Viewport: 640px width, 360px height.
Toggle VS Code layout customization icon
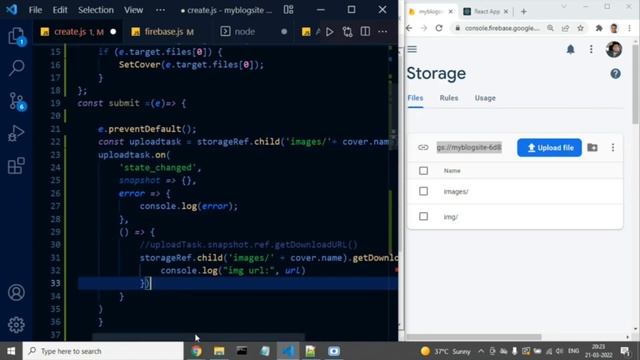point(289,10)
